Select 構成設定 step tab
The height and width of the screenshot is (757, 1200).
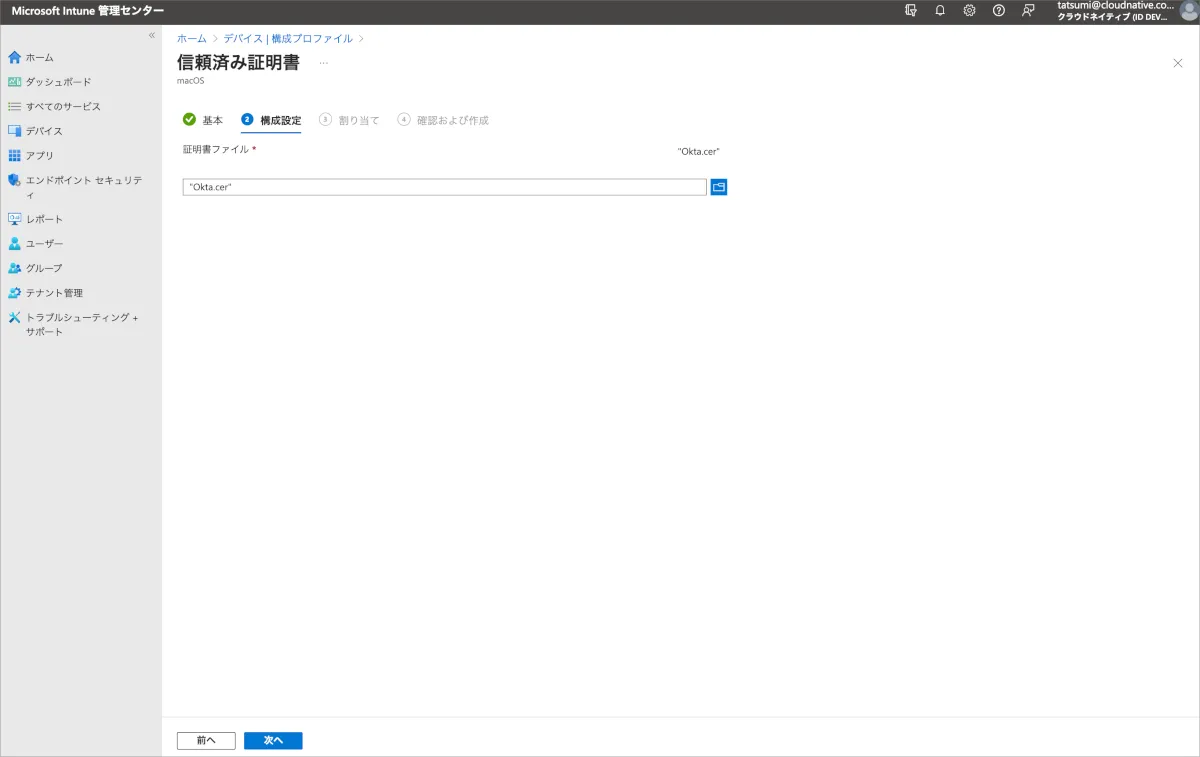point(271,120)
